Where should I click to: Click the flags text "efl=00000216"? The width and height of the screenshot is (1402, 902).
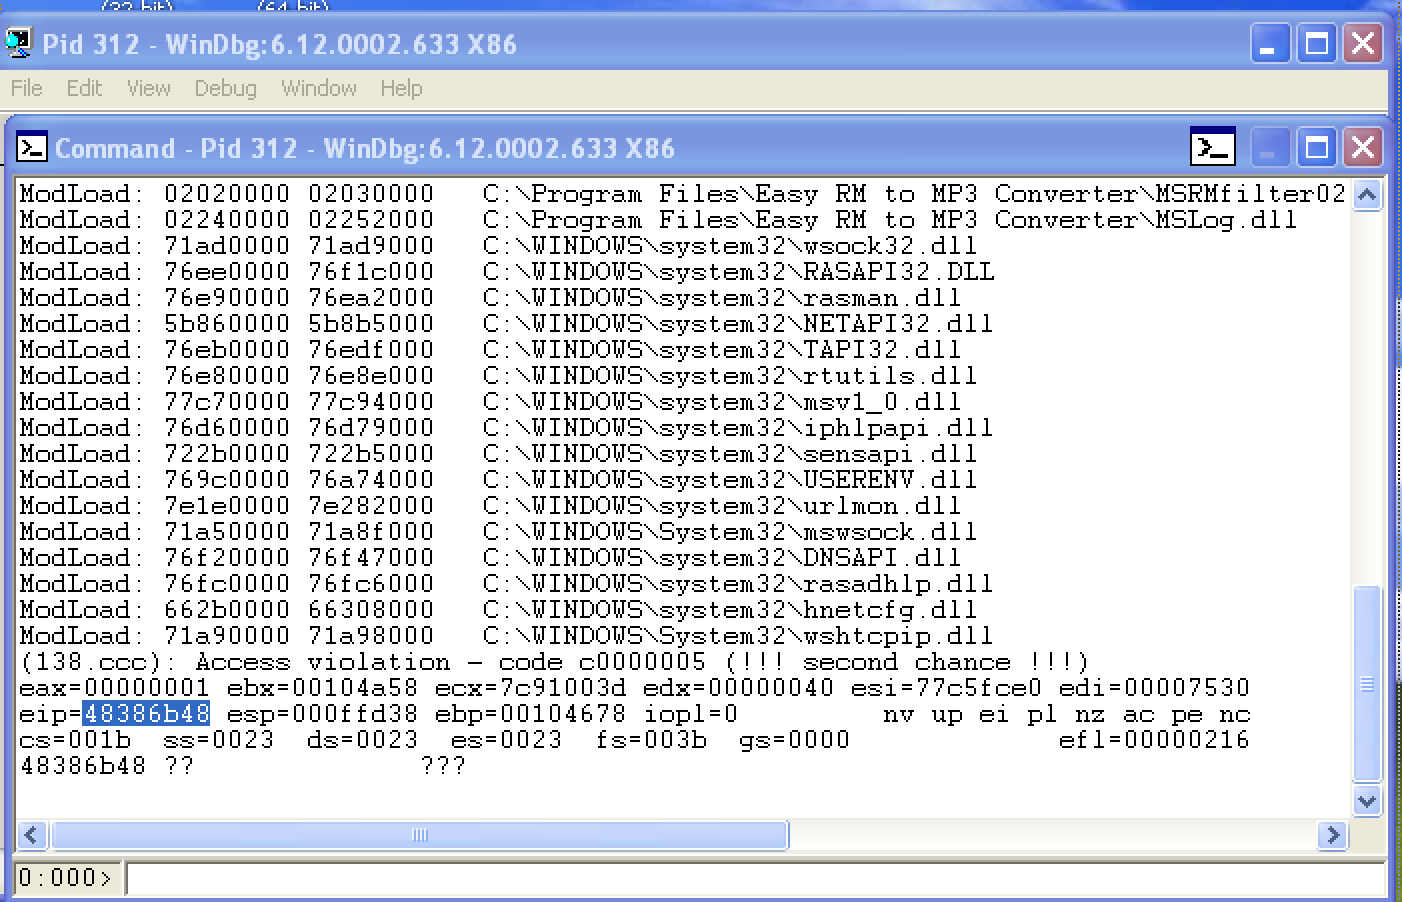pos(1154,740)
